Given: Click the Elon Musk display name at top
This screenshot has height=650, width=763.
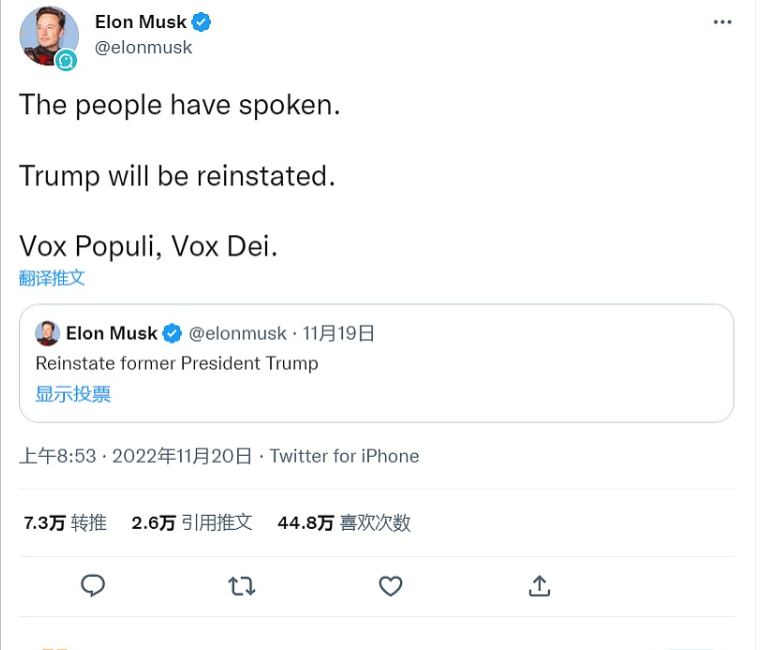Looking at the screenshot, I should (141, 22).
